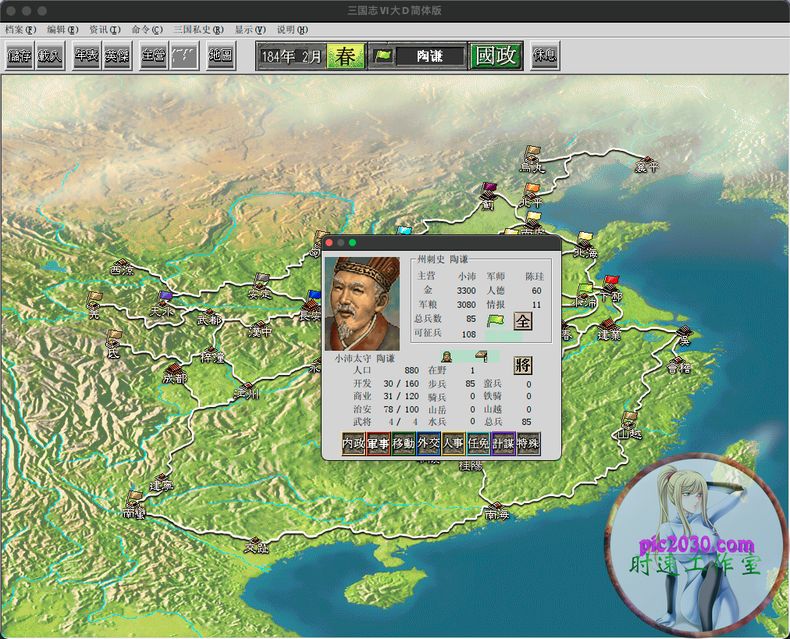Select the 南海 city on the map
This screenshot has height=639, width=790.
(497, 510)
